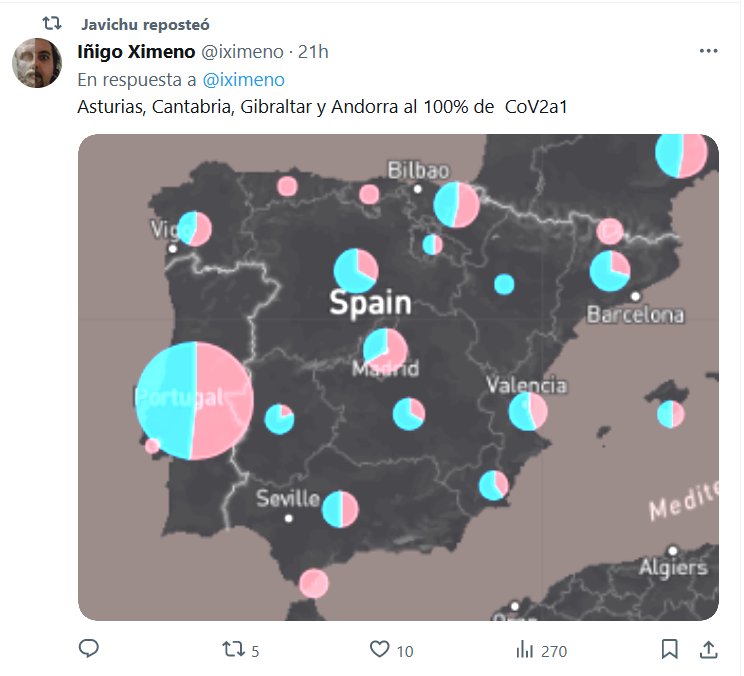Open the 21h timestamp link
Image resolution: width=744 pixels, height=676 pixels.
312,51
